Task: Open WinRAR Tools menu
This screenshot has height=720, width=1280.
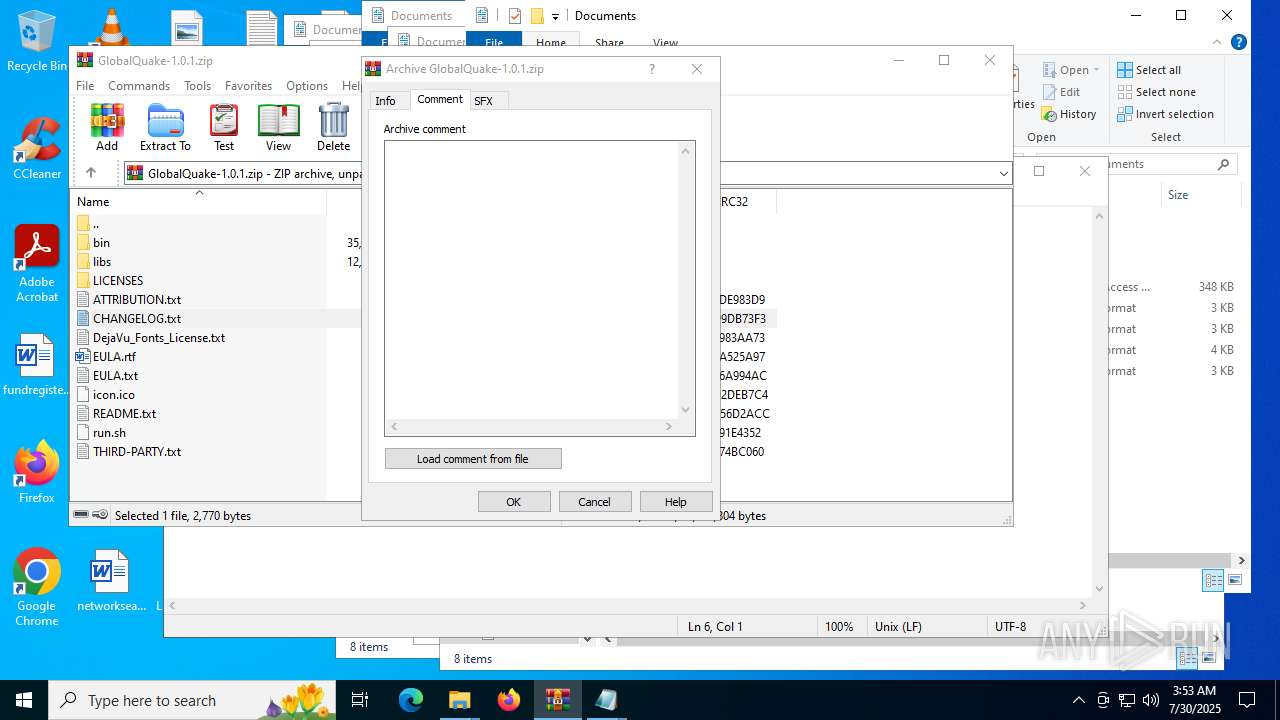Action: pyautogui.click(x=197, y=86)
